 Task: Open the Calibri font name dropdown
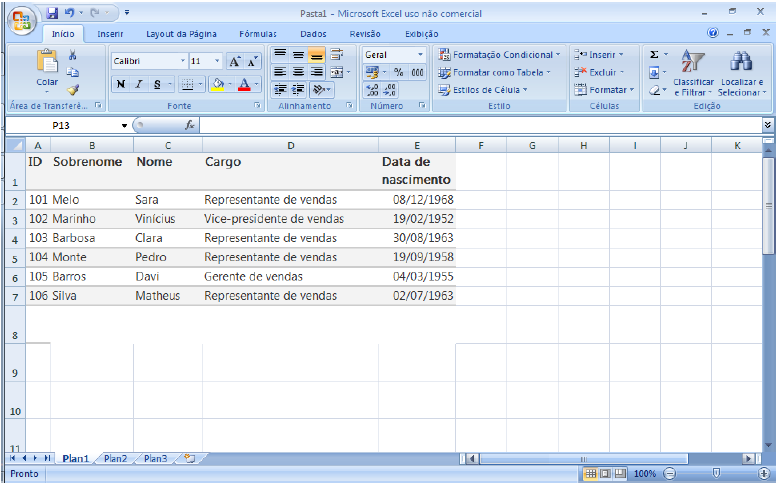pyautogui.click(x=182, y=61)
